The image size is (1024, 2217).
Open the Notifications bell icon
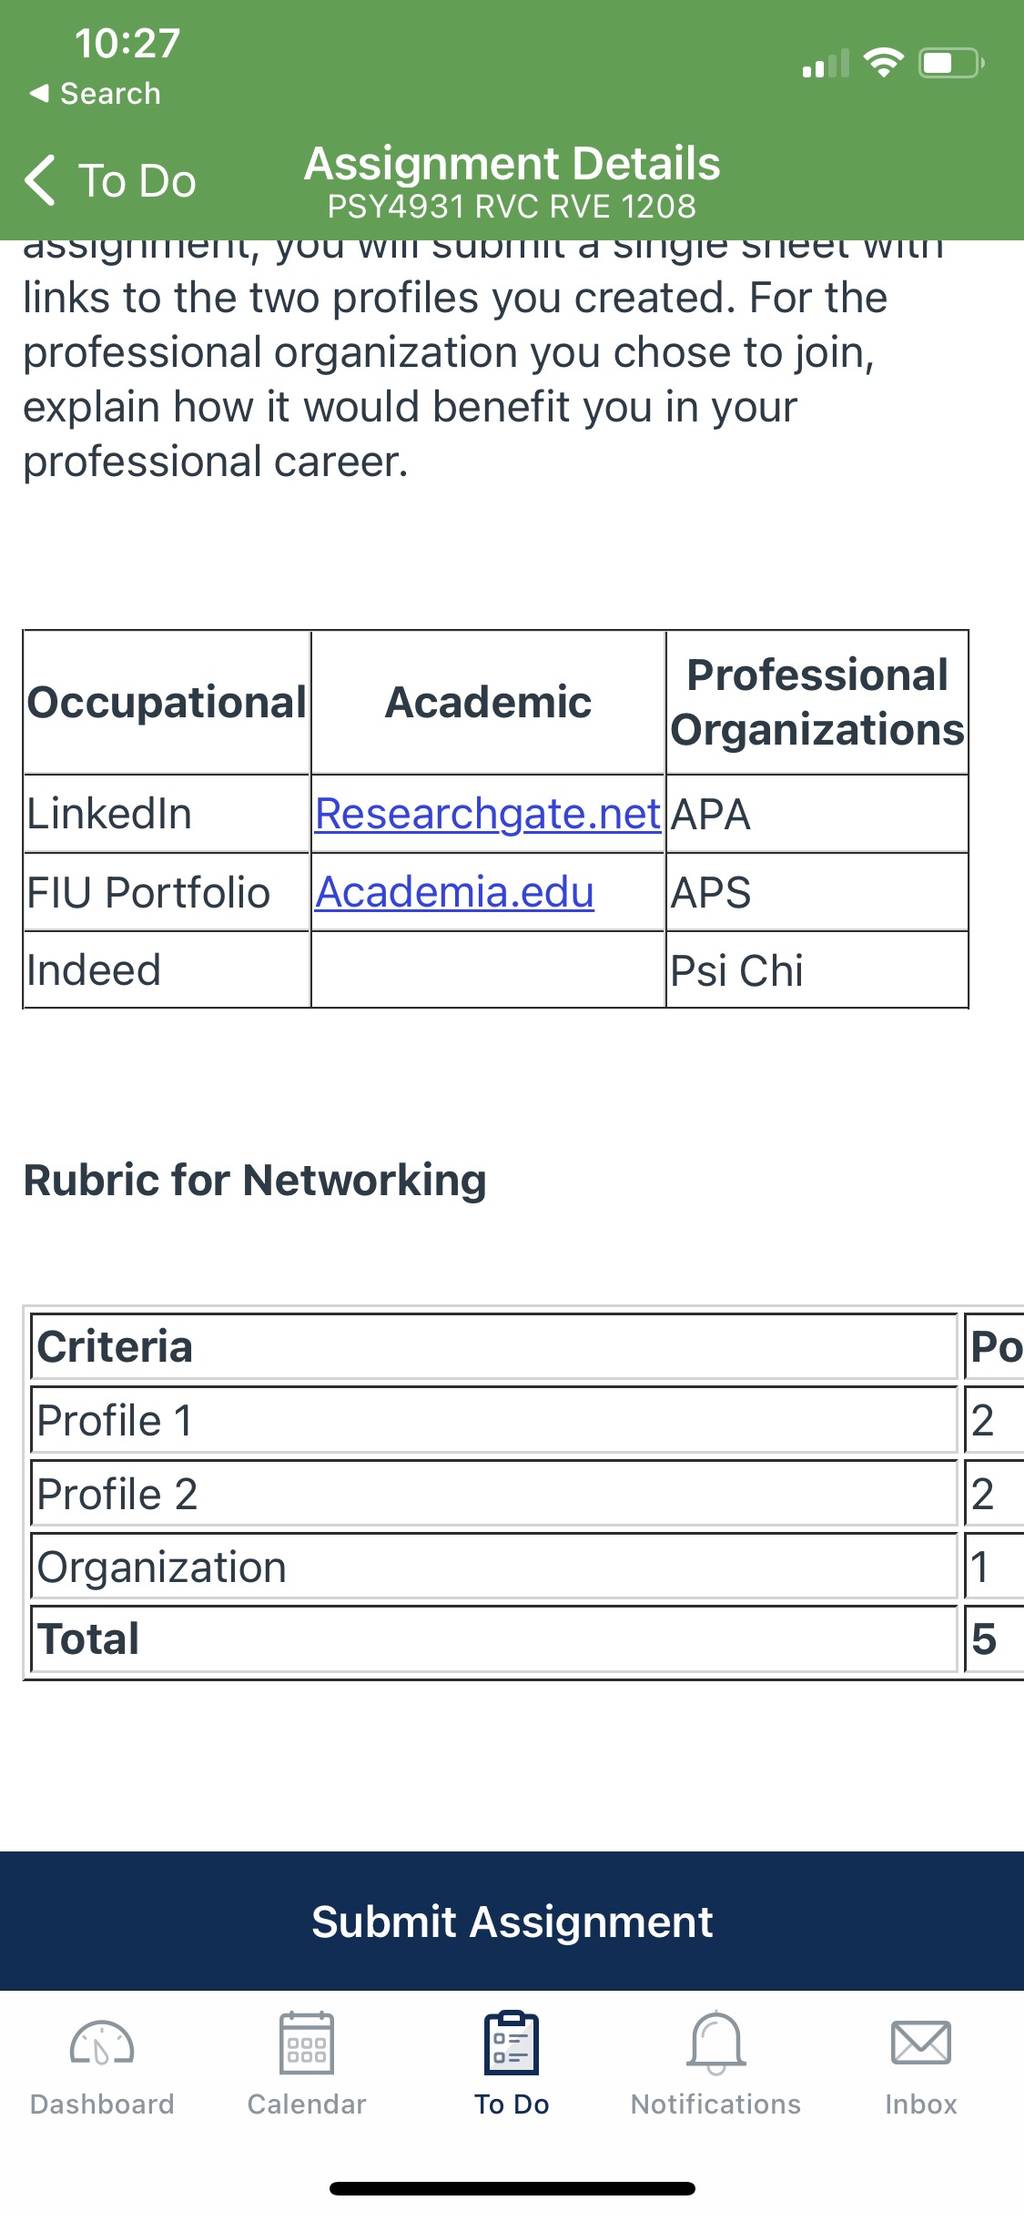click(716, 2042)
